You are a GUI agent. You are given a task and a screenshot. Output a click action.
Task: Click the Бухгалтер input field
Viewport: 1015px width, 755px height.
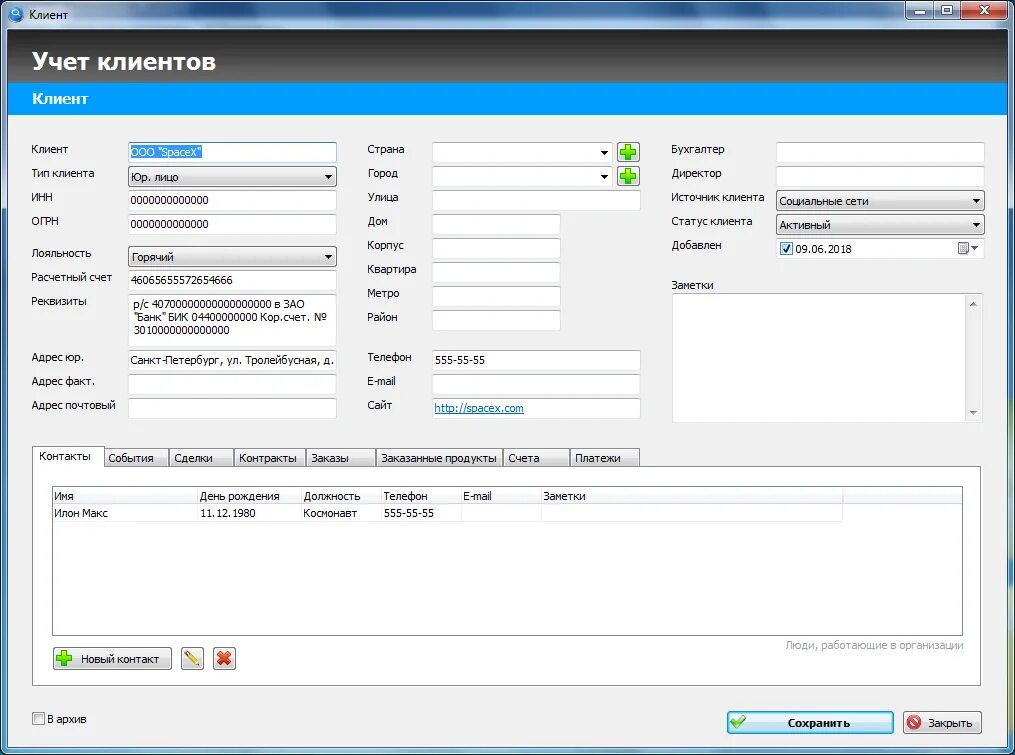pyautogui.click(x=880, y=152)
